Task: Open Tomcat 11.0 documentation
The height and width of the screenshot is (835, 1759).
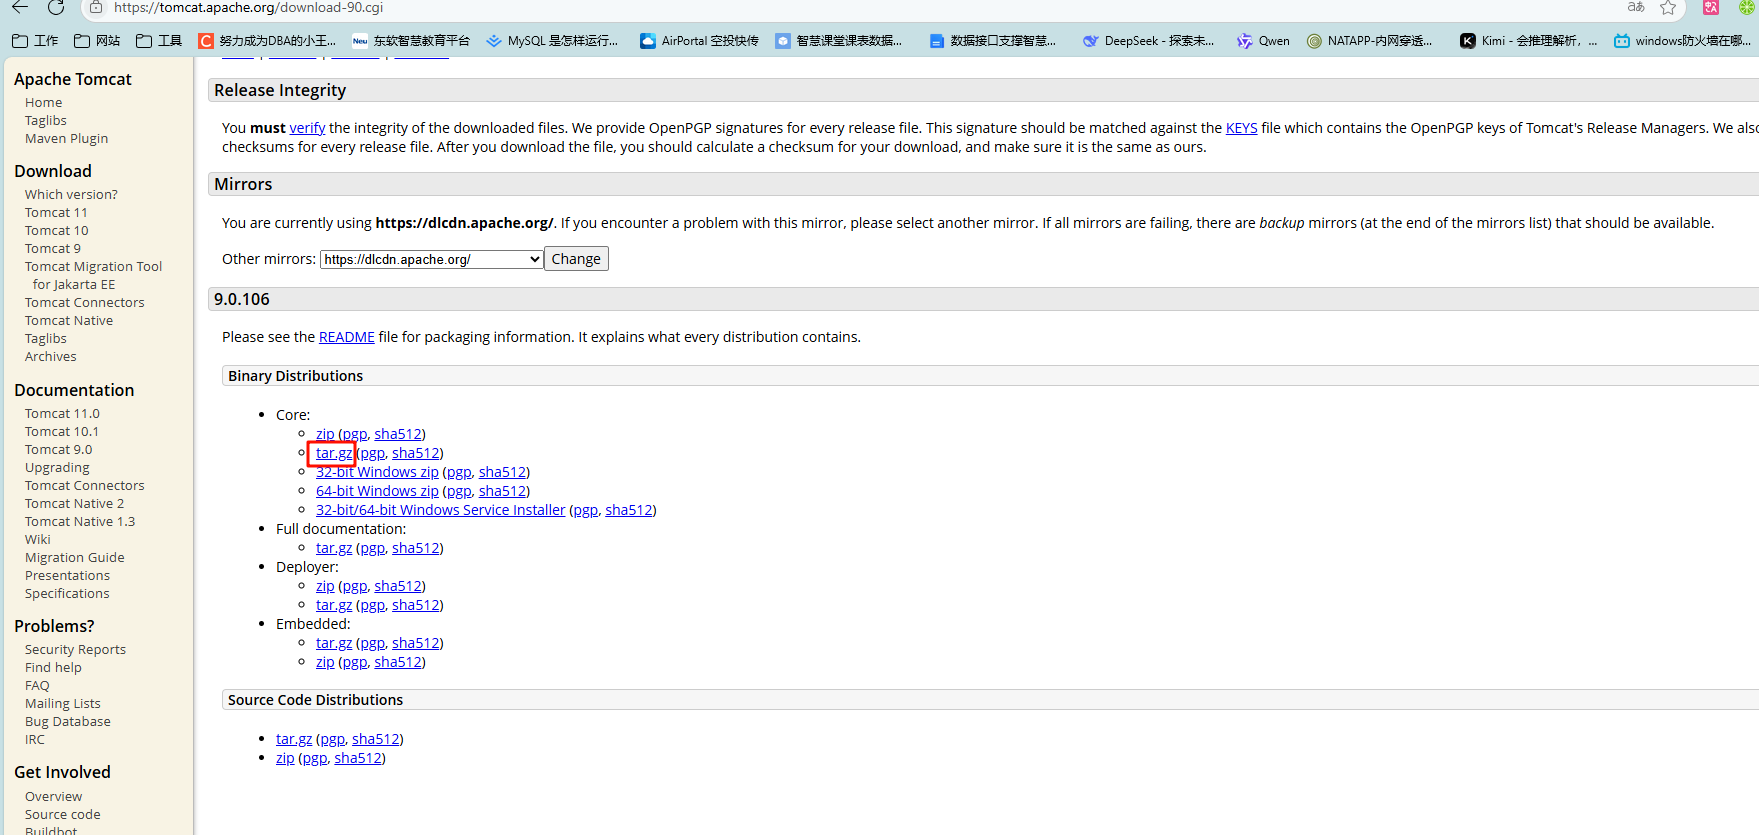Action: coord(62,413)
